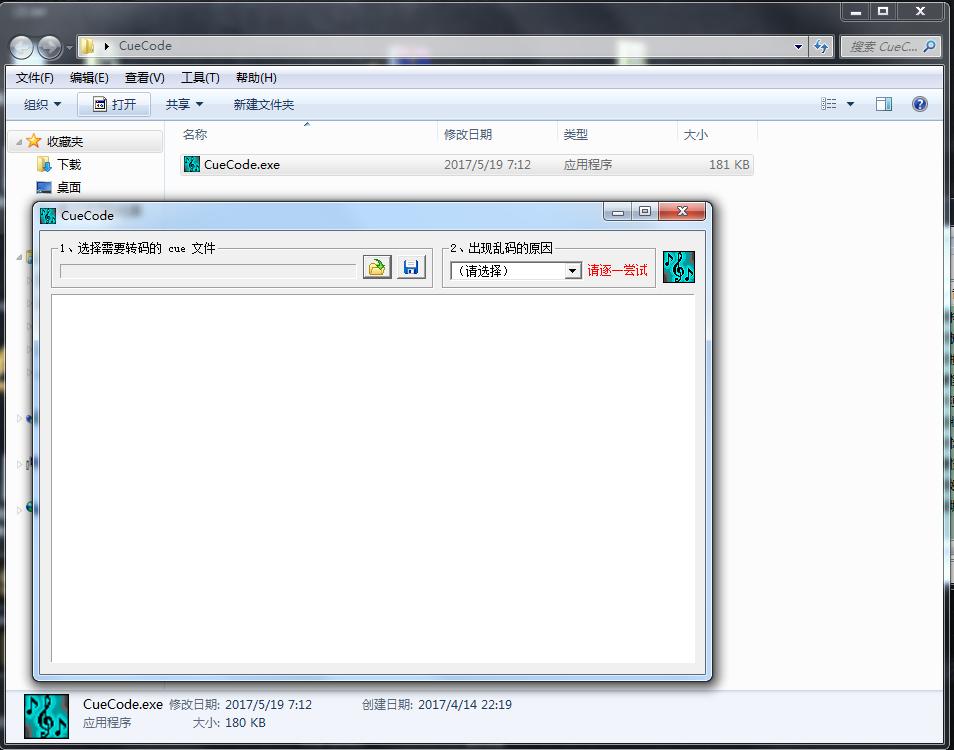Open the 文件(F) menu

[35, 78]
